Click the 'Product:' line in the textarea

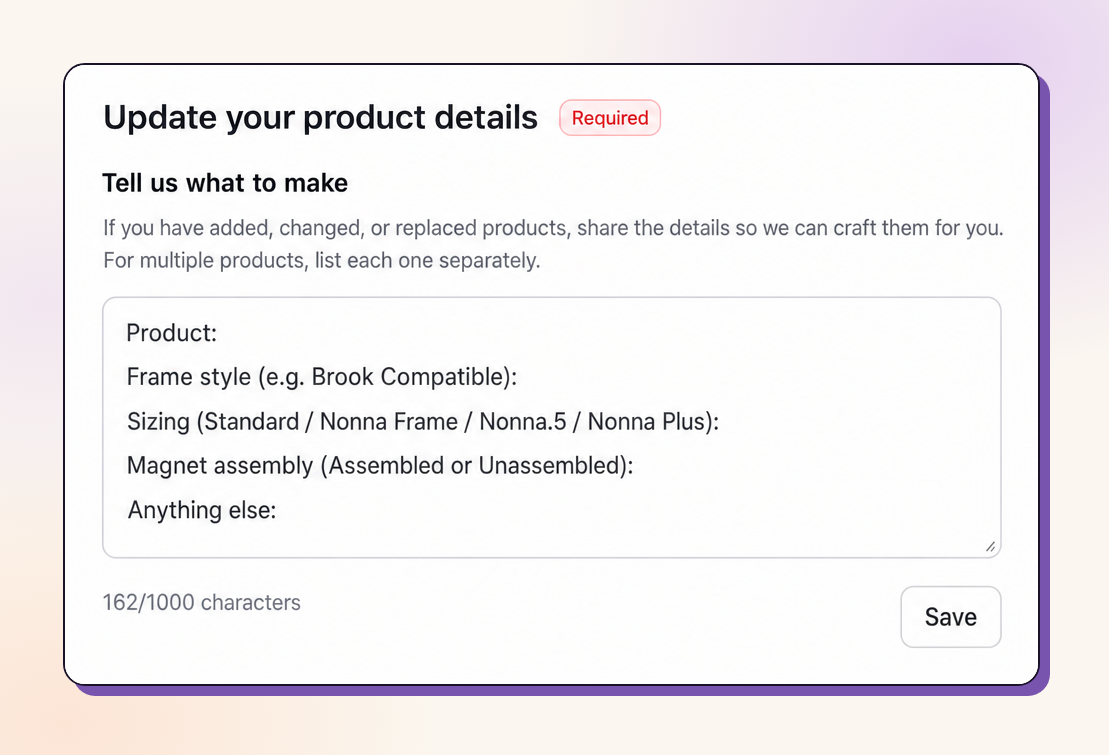point(172,333)
